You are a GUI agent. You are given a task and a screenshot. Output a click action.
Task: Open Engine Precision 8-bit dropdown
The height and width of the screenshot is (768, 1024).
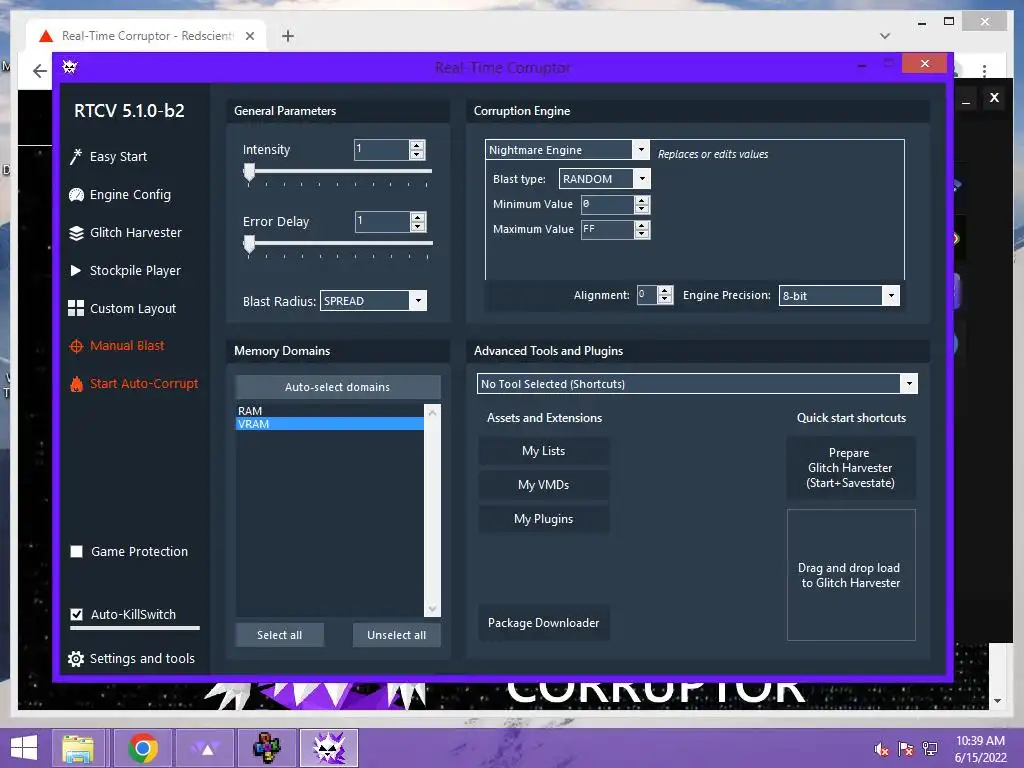point(891,295)
